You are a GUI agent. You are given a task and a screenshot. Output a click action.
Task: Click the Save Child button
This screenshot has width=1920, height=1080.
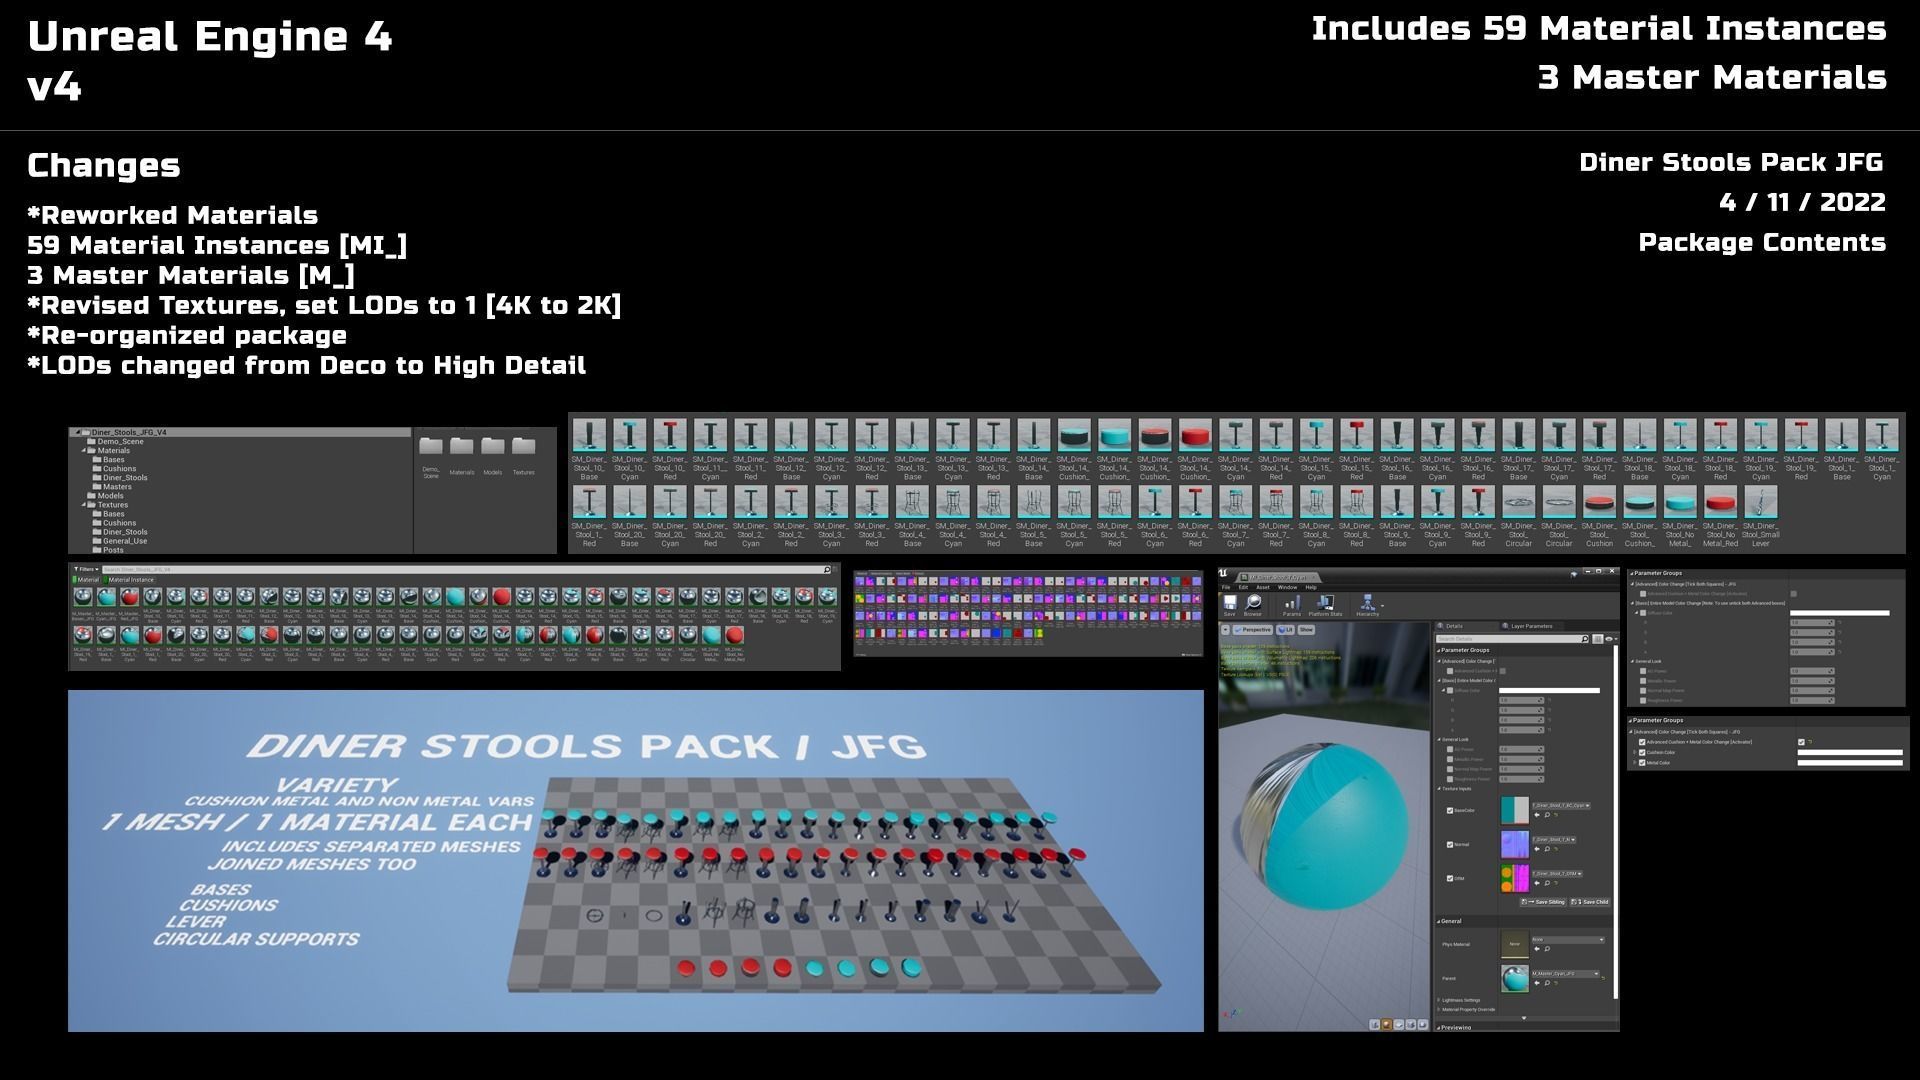(x=1590, y=902)
